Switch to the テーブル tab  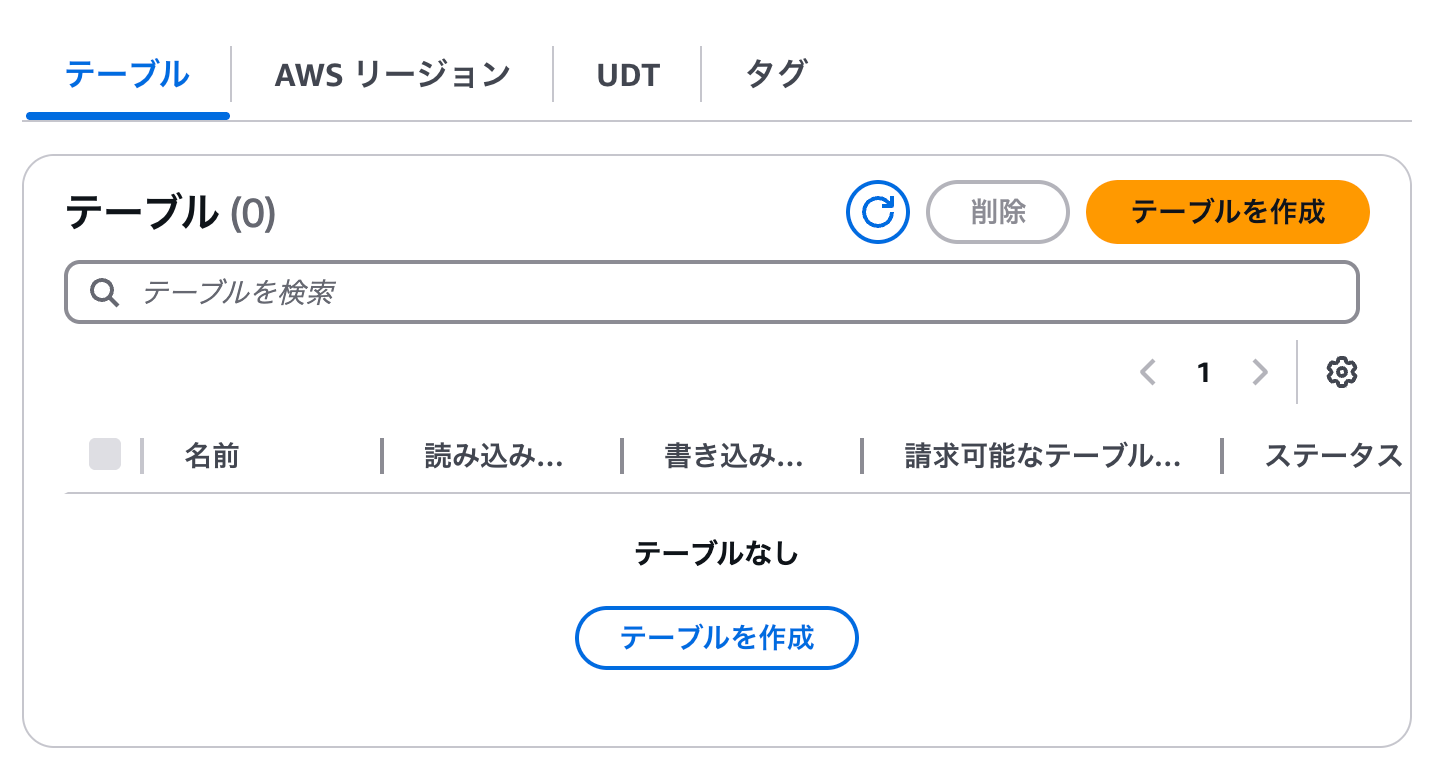tap(127, 75)
